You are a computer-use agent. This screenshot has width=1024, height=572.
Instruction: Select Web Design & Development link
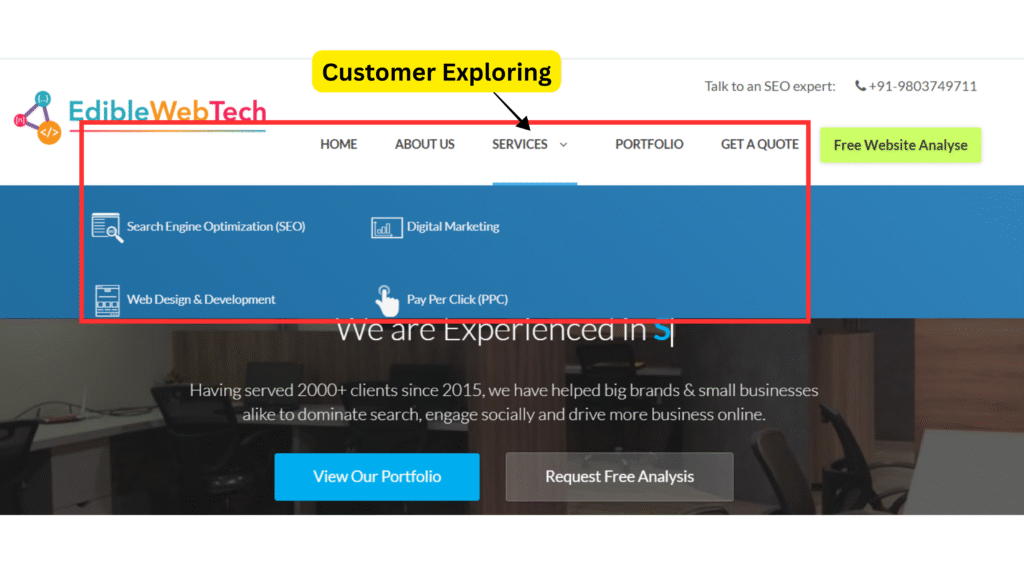[x=201, y=300]
